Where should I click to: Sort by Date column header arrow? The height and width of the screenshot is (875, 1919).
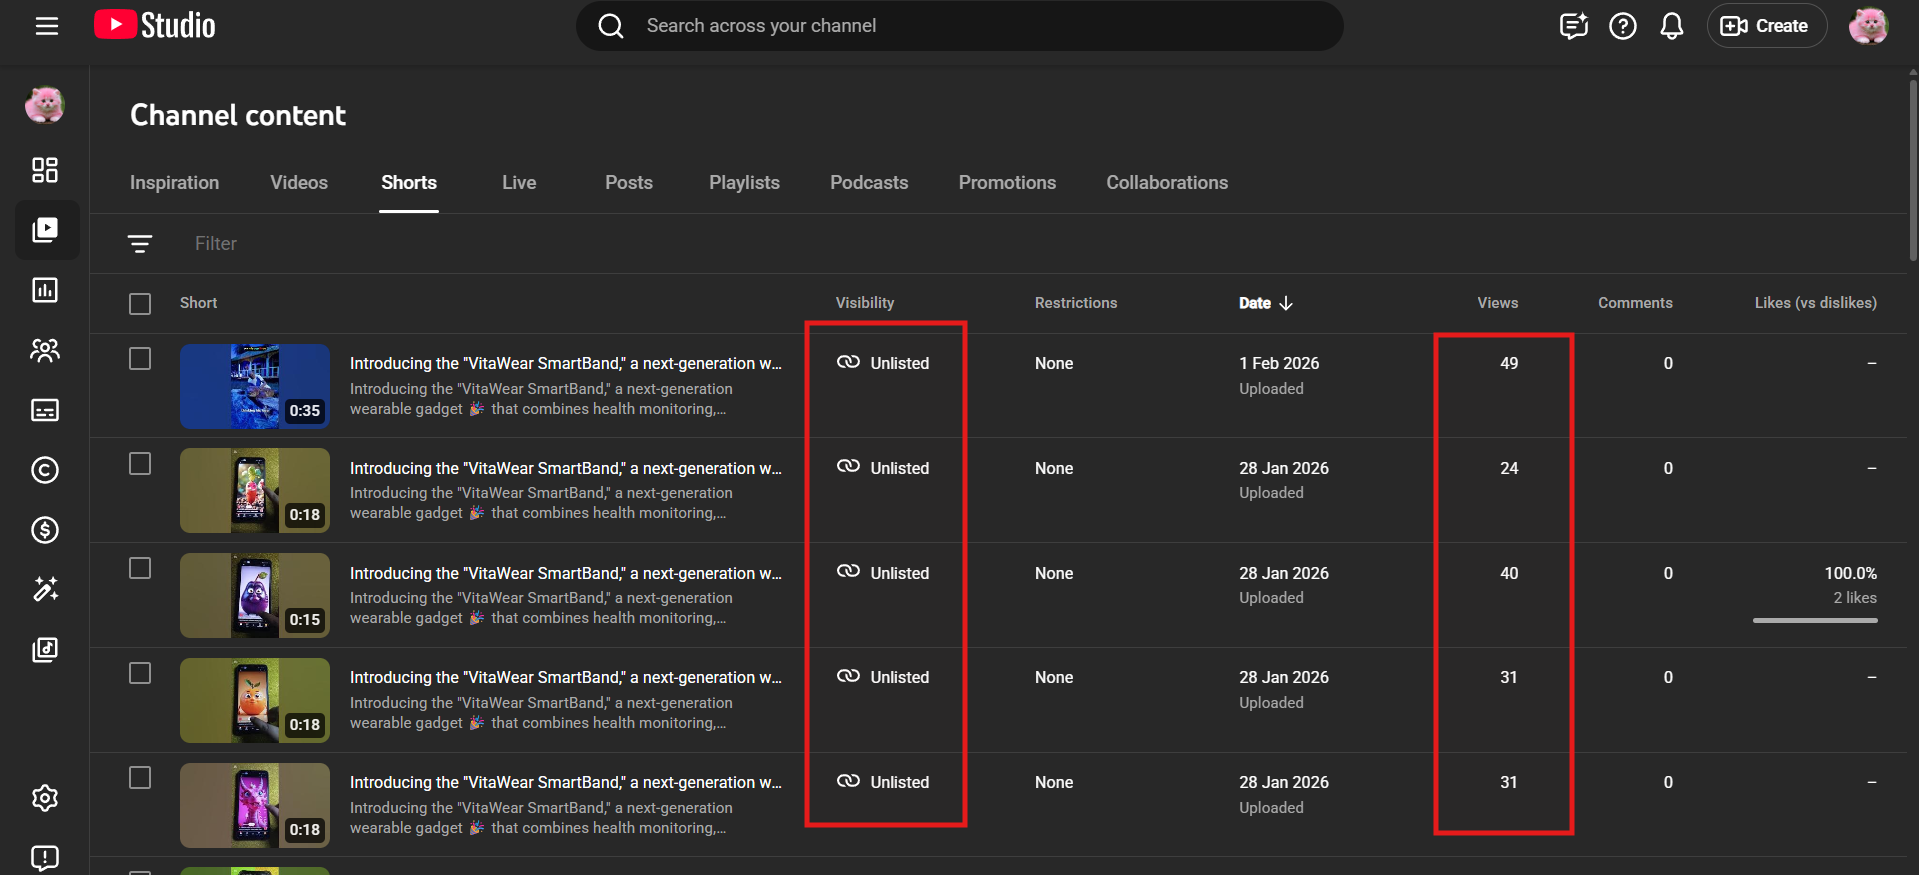click(x=1286, y=303)
